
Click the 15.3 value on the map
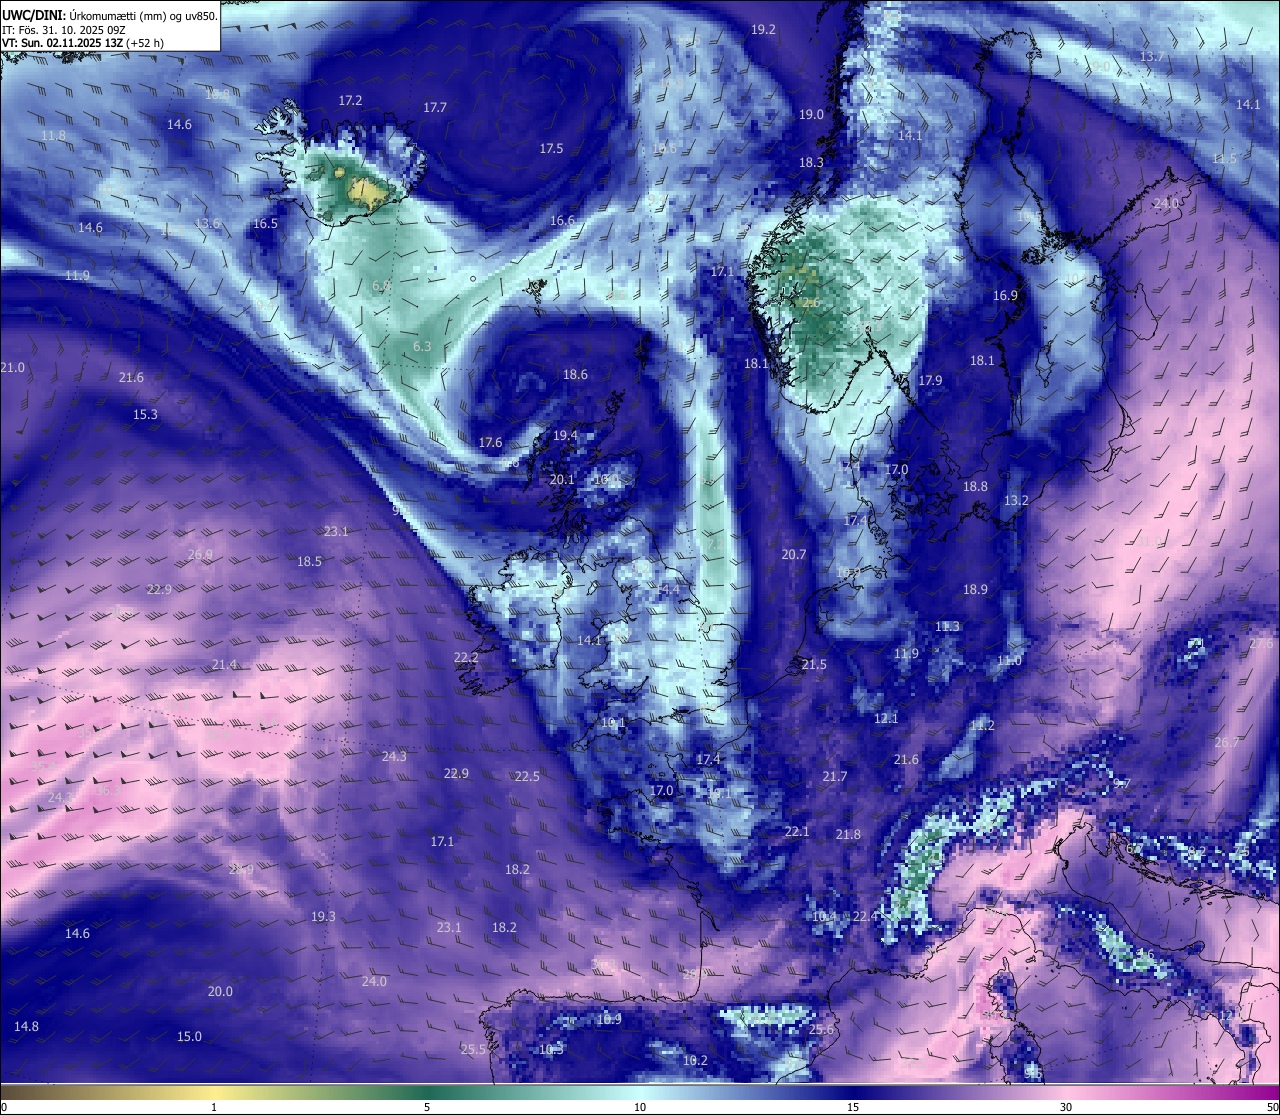(145, 415)
